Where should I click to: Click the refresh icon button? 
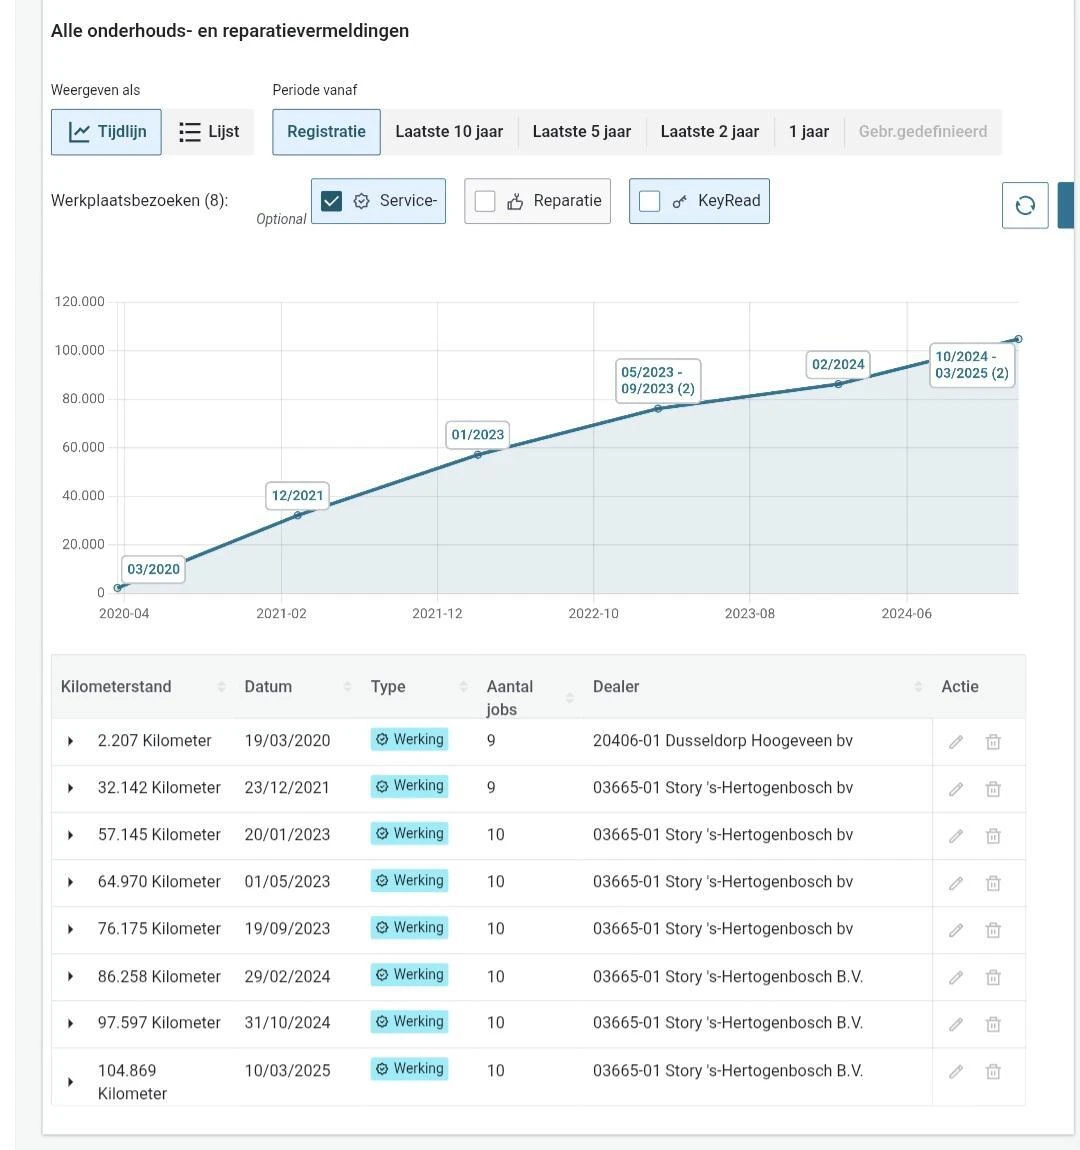point(1024,205)
